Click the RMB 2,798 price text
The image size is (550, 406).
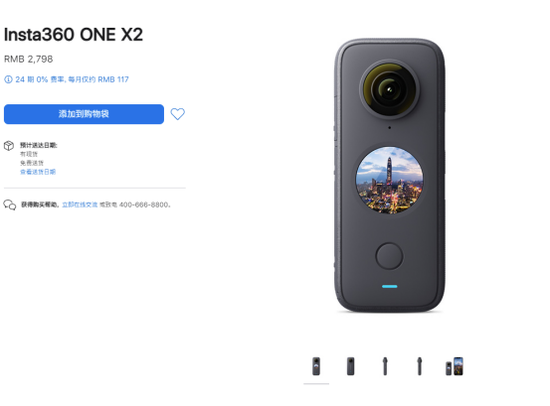(28, 59)
